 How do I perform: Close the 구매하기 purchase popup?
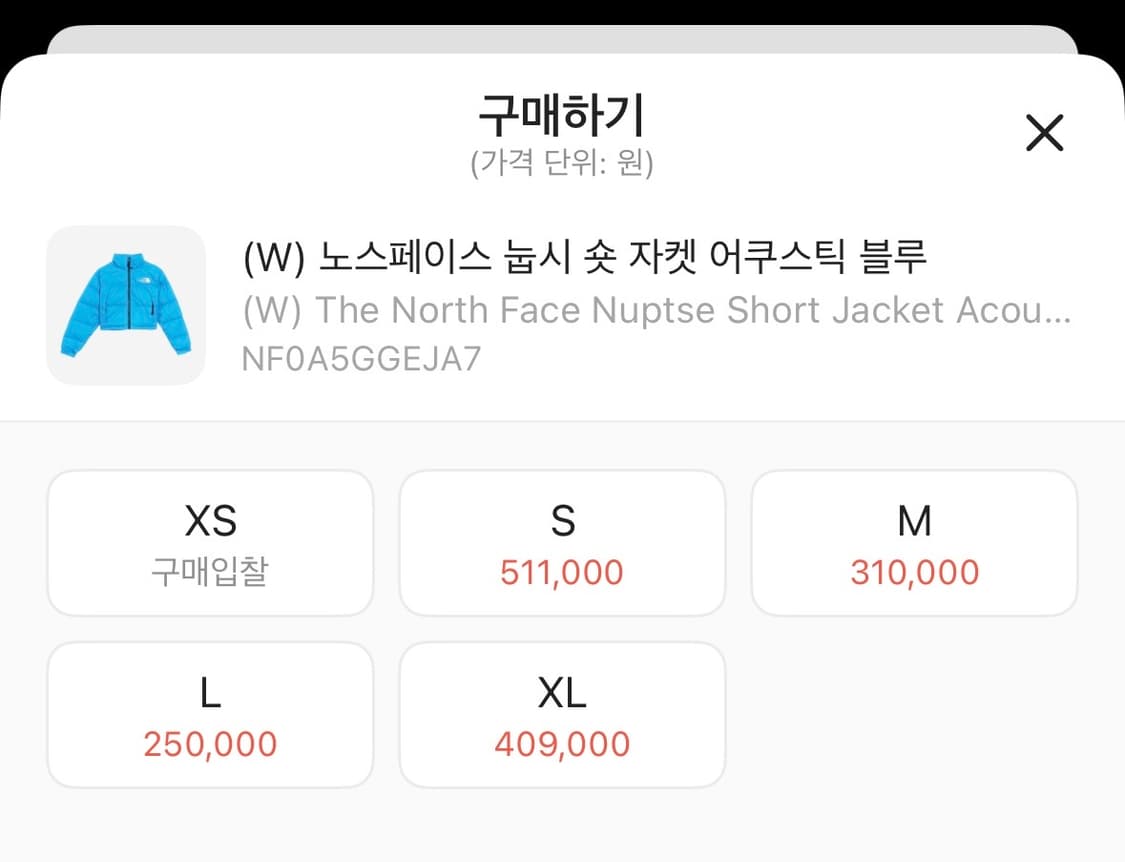point(1044,132)
